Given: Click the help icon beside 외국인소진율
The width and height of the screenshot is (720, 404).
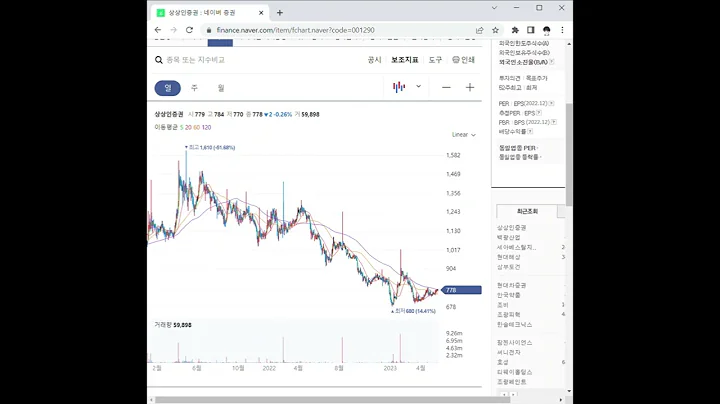Looking at the screenshot, I should coord(551,62).
